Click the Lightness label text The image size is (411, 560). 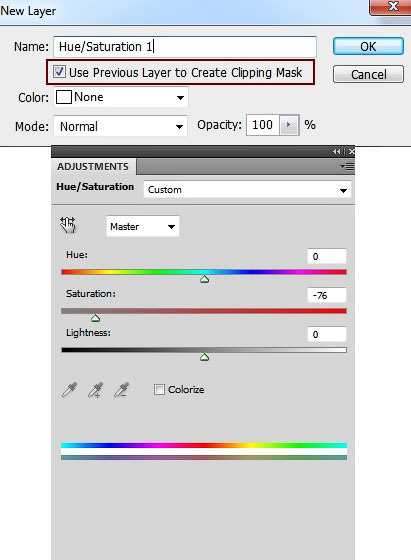(x=88, y=333)
